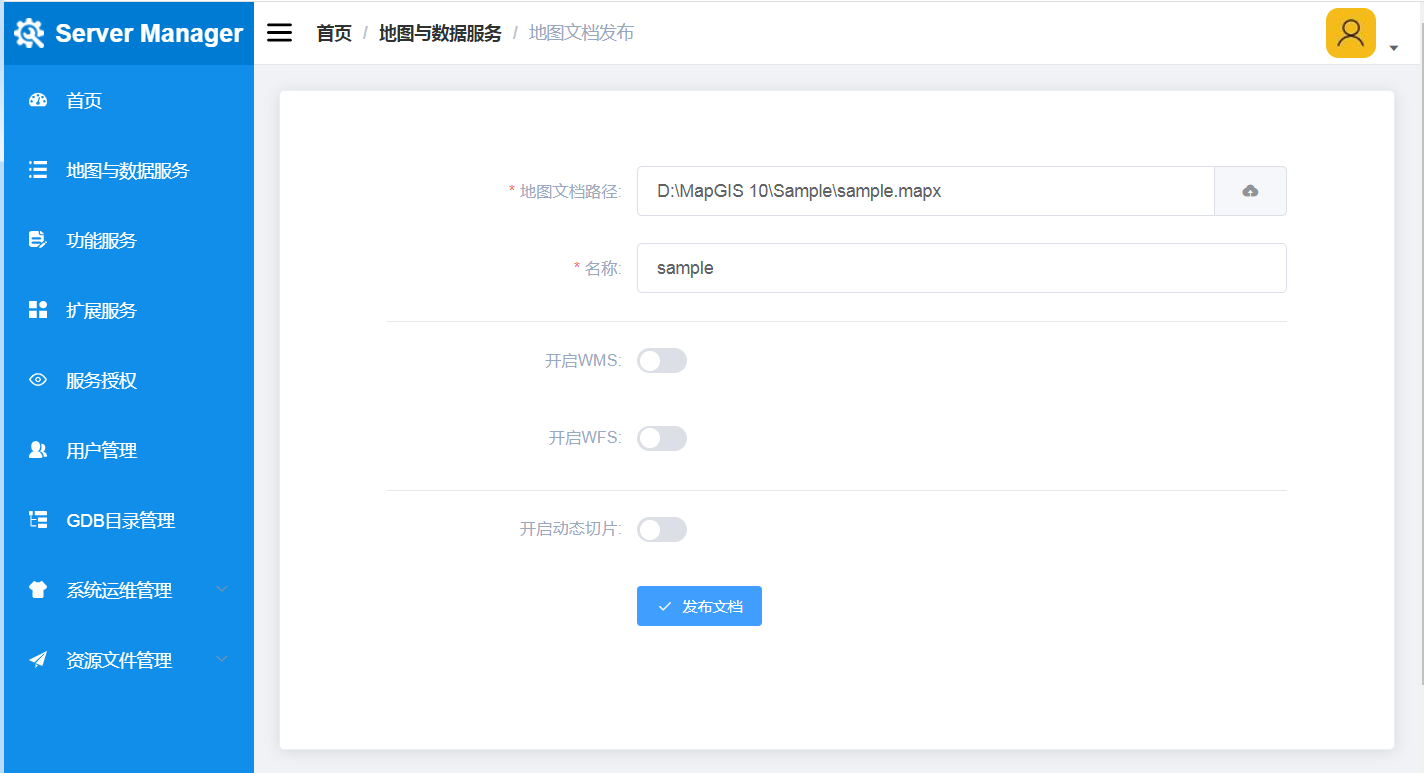Viewport: 1424px width, 773px height.
Task: Click the cloud upload browse icon
Action: tap(1250, 191)
